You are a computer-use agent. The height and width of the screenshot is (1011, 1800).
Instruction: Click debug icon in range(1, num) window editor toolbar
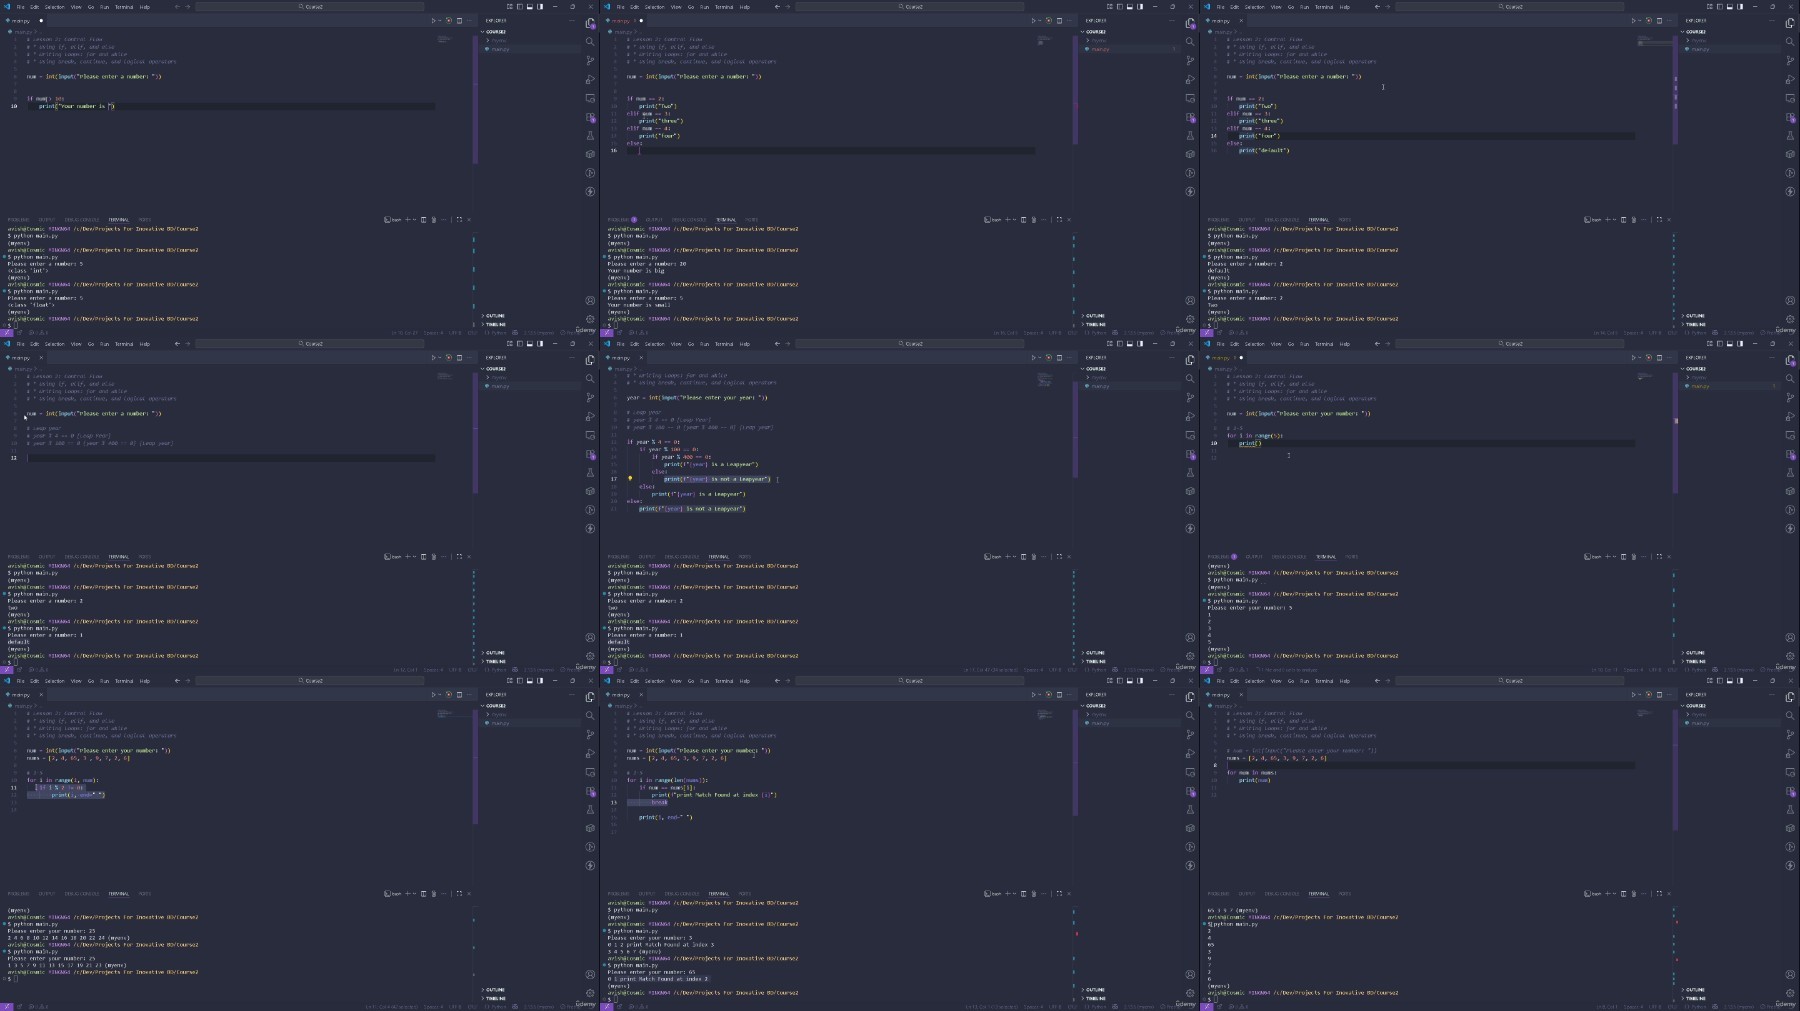(449, 694)
